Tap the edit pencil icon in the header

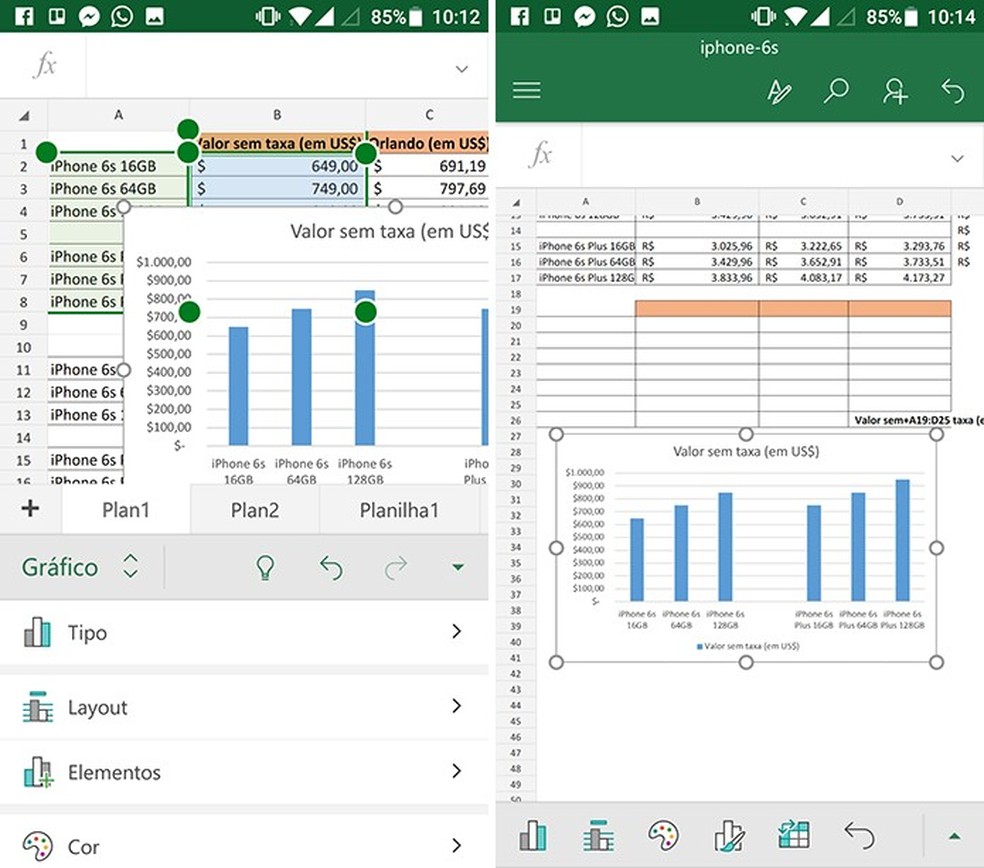(x=780, y=90)
